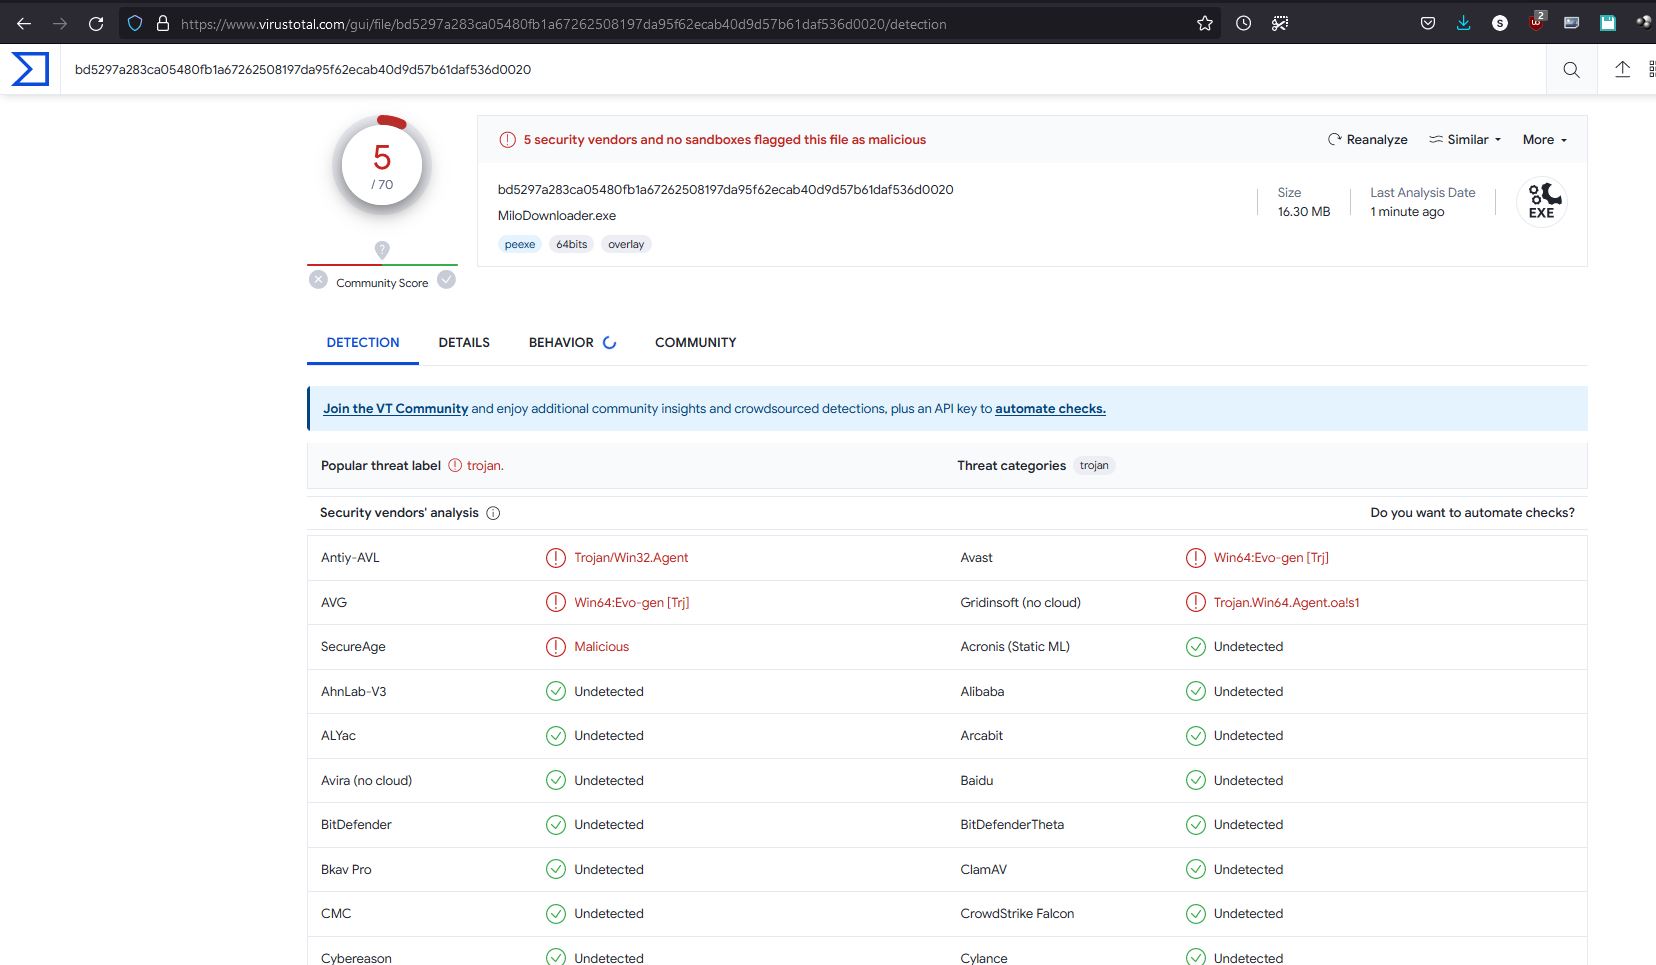Click MiloDownloader.exe file name
Viewport: 1656px width, 965px height.
point(557,216)
